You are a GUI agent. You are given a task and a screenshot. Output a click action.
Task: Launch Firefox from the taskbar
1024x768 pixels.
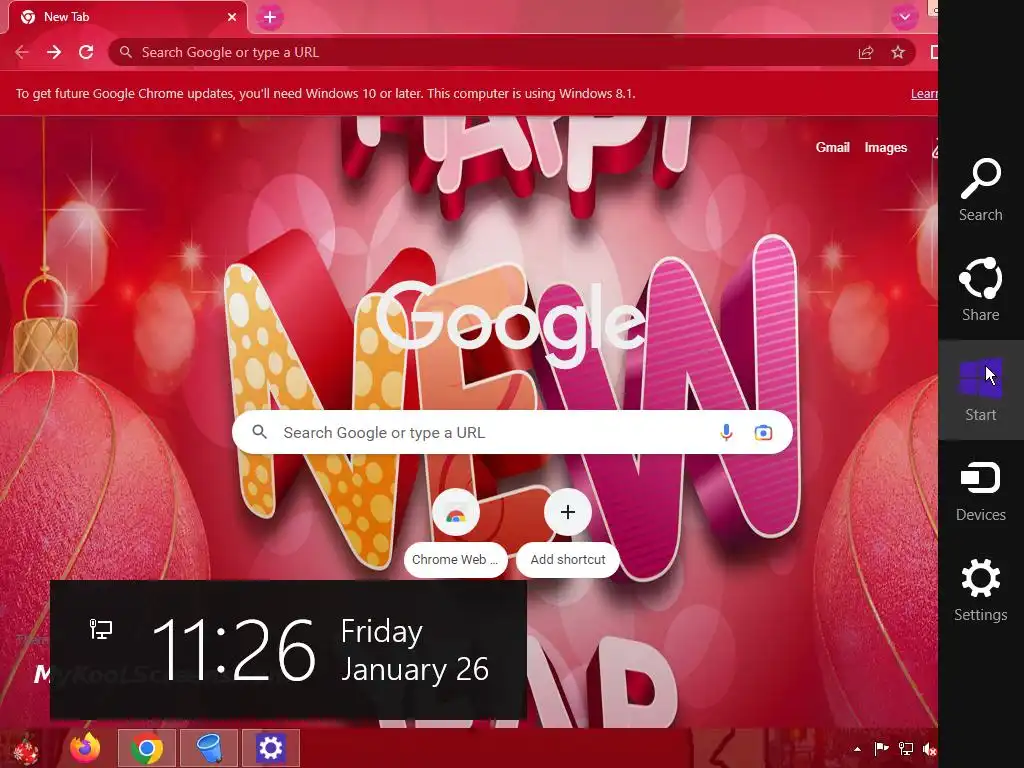pos(85,748)
